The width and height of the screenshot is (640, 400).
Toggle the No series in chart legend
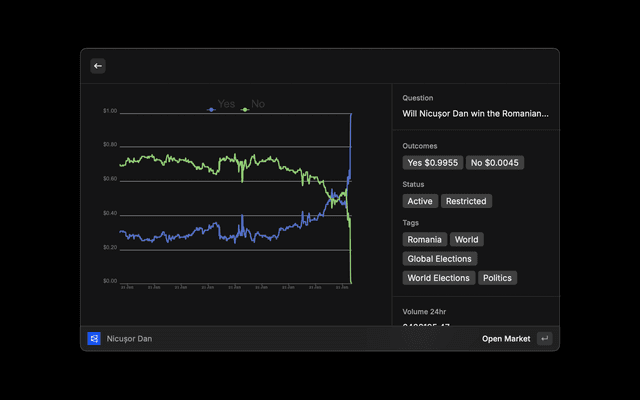click(258, 104)
